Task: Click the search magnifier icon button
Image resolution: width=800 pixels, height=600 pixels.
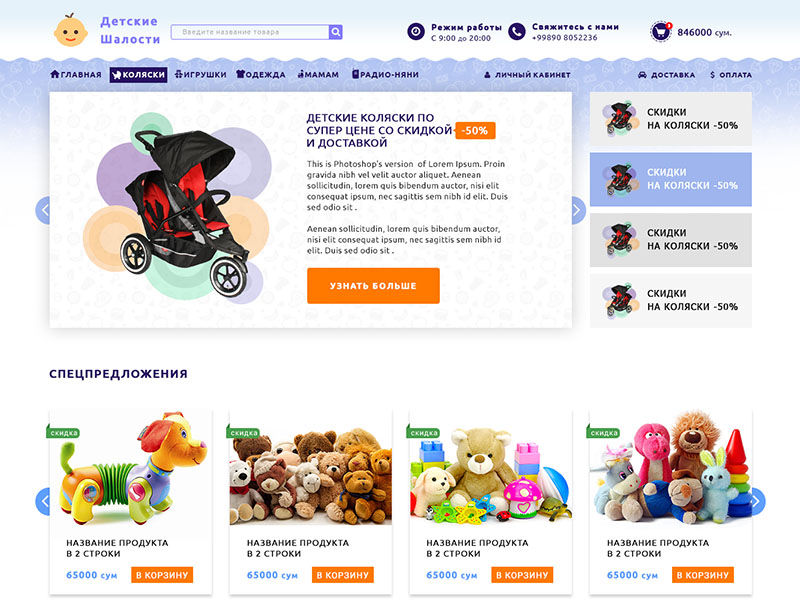Action: coord(336,32)
